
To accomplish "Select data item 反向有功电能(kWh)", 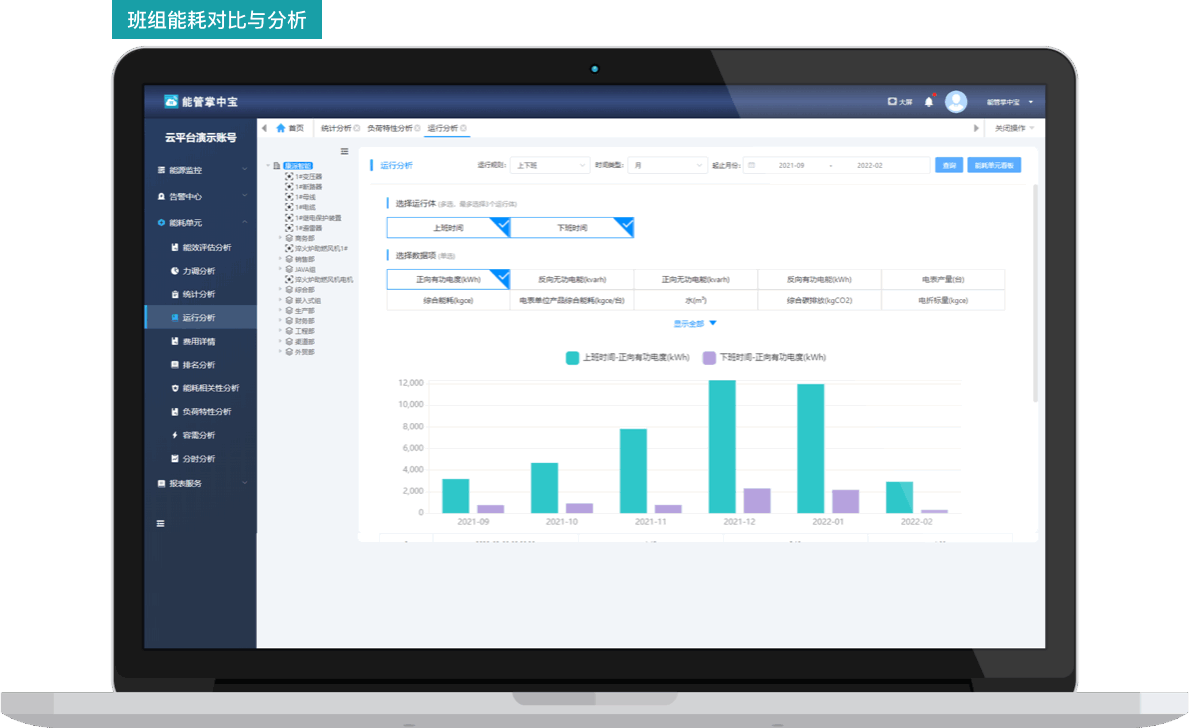I will (819, 279).
